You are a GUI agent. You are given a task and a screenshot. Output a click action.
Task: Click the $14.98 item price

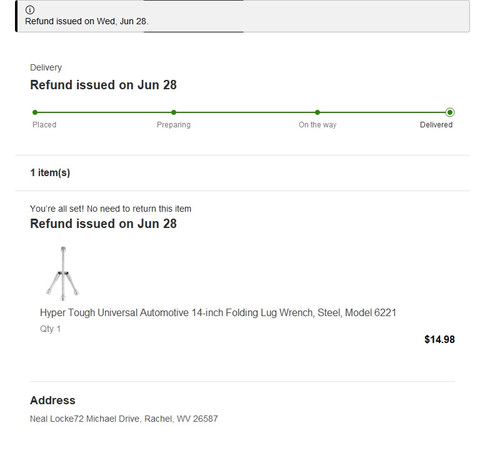(x=439, y=339)
